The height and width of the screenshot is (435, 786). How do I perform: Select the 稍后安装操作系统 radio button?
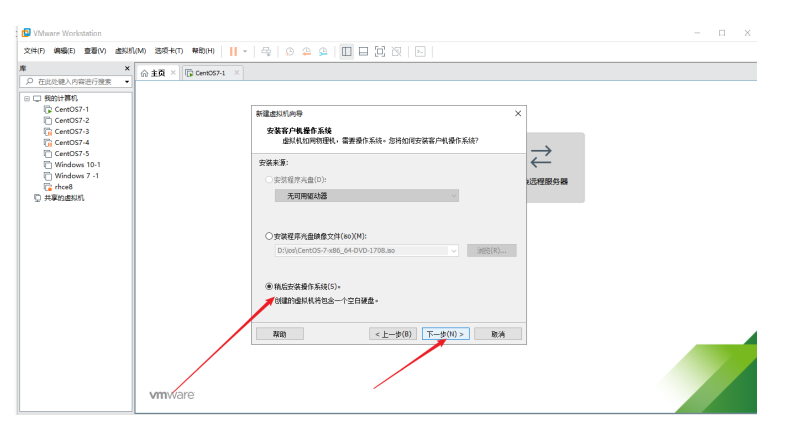[x=269, y=287]
